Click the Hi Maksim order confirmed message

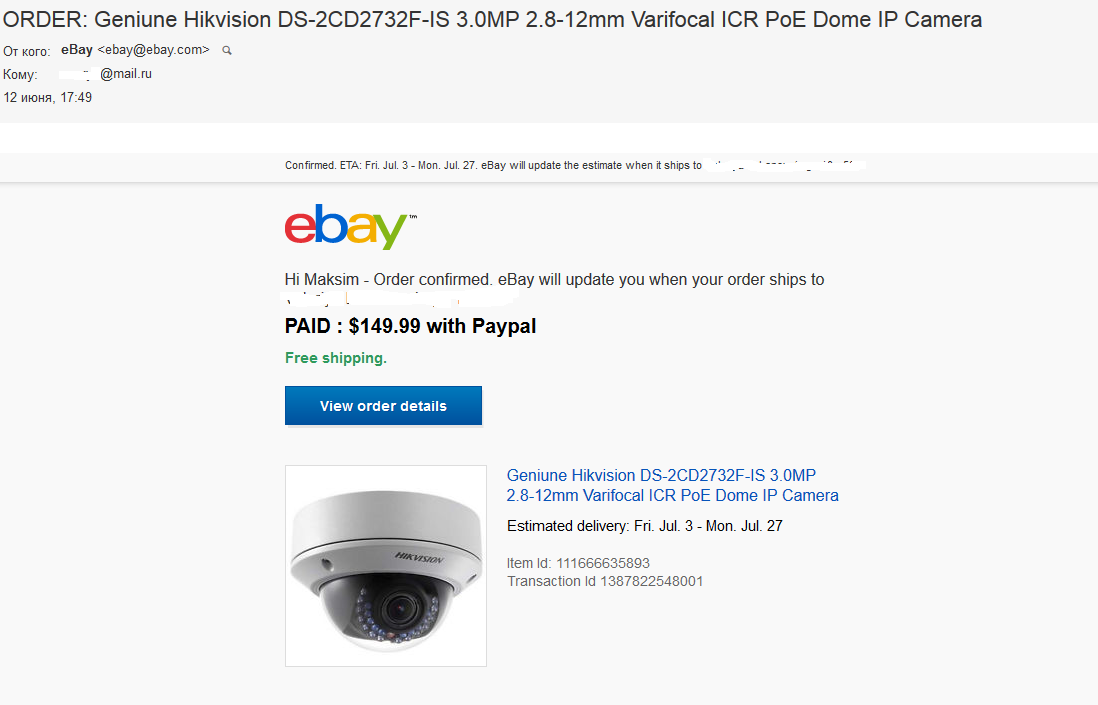(554, 280)
